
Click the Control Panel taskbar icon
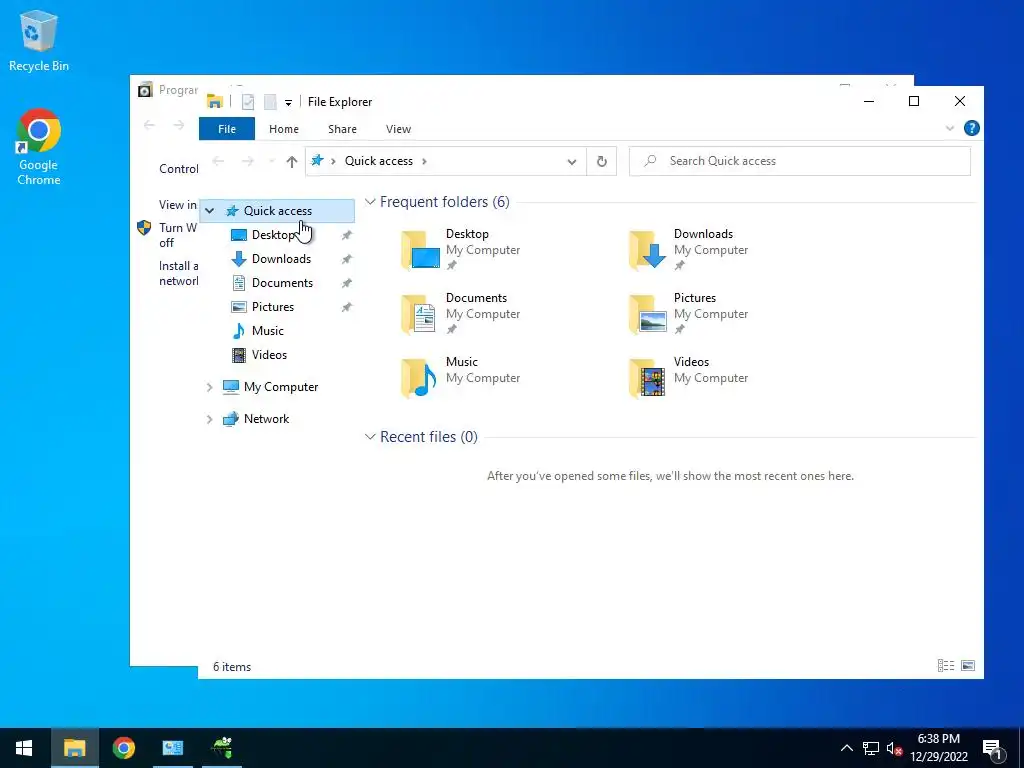[172, 748]
